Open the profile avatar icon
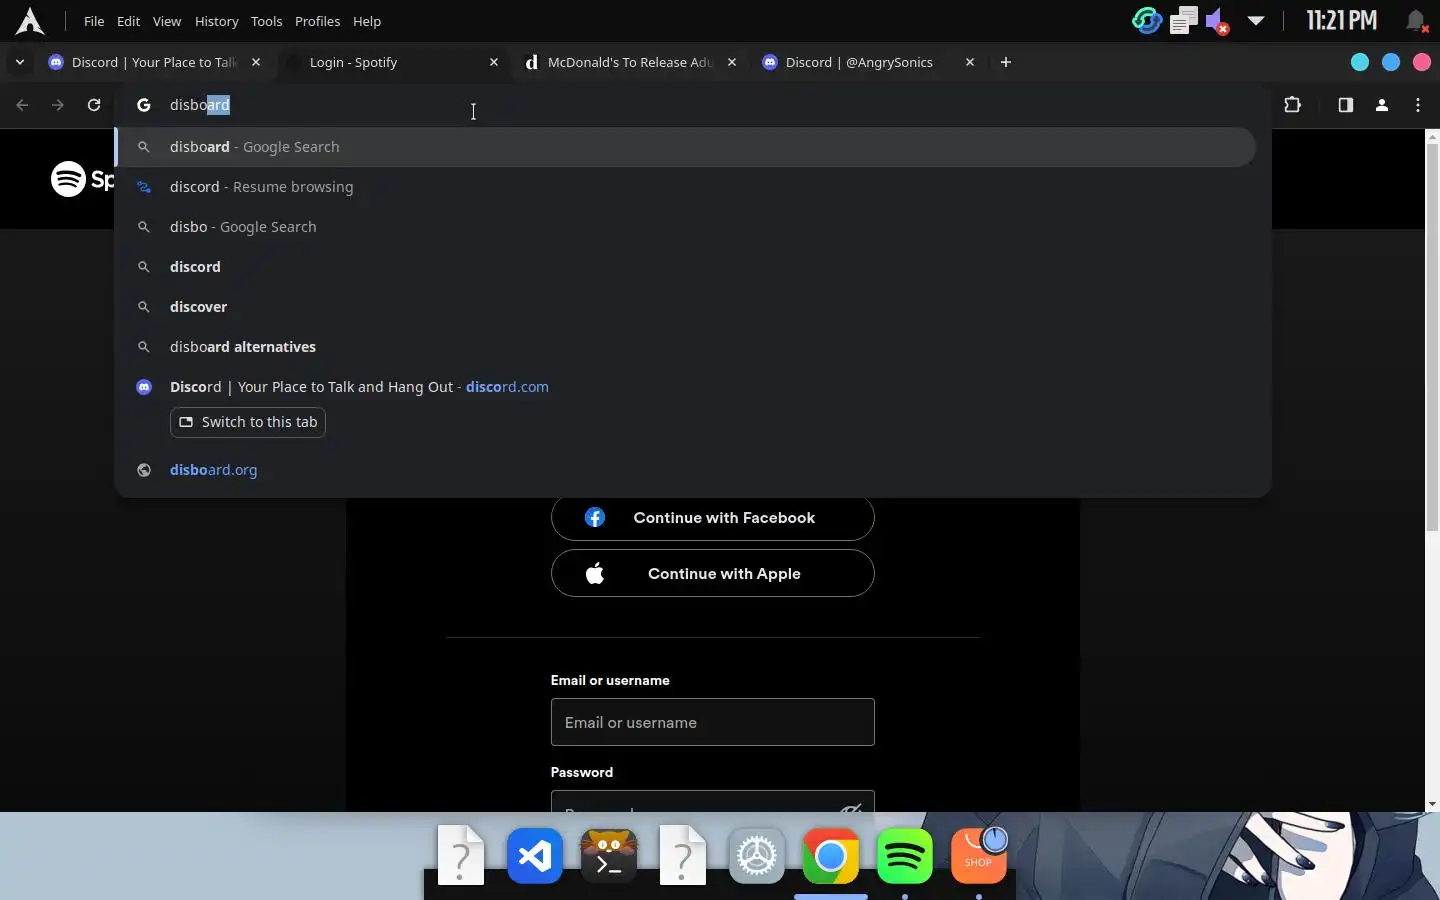This screenshot has height=900, width=1440. pos(1382,105)
